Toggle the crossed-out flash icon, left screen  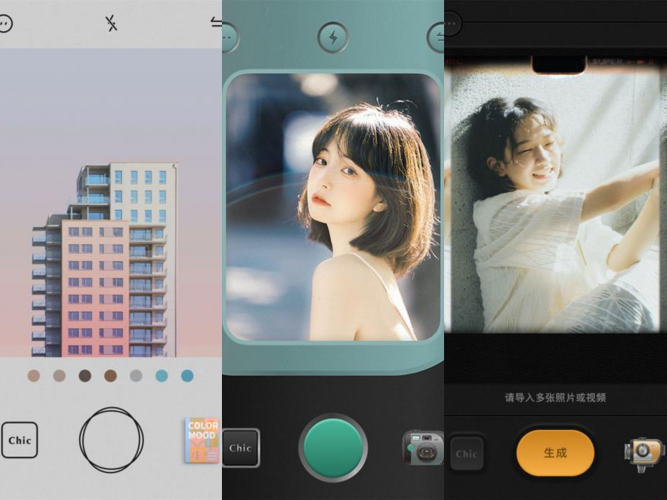pos(111,23)
